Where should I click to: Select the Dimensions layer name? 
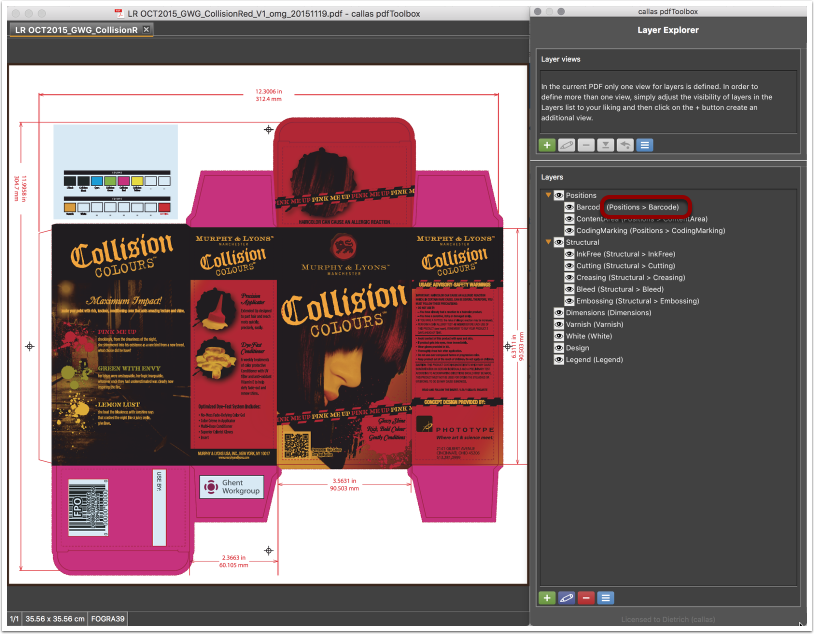[x=608, y=313]
